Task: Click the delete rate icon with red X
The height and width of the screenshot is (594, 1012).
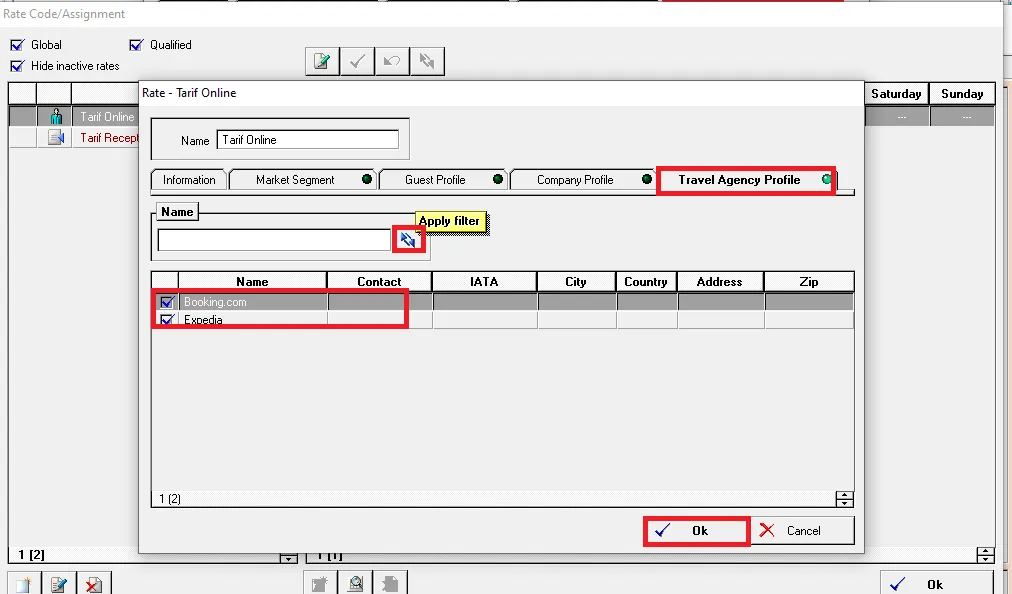Action: click(94, 584)
